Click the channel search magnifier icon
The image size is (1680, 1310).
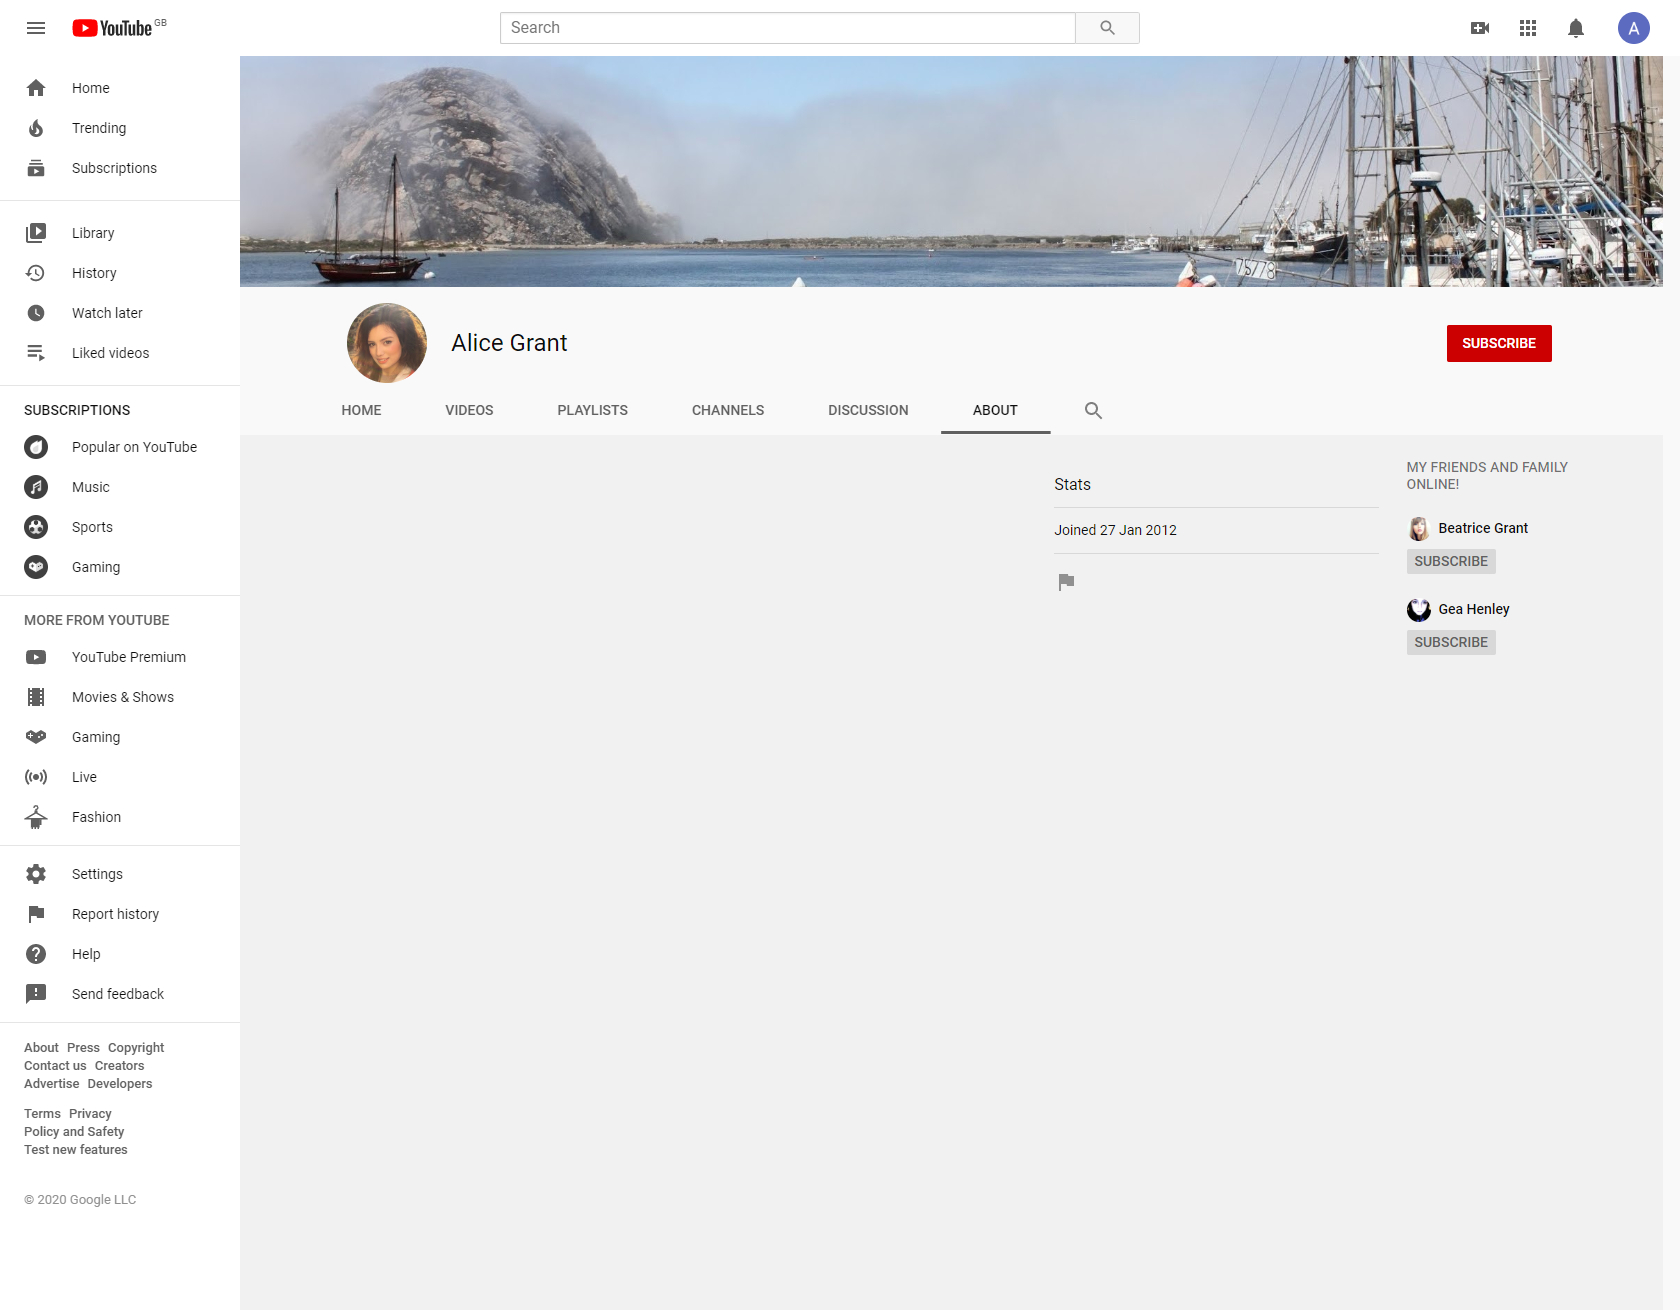coord(1093,410)
